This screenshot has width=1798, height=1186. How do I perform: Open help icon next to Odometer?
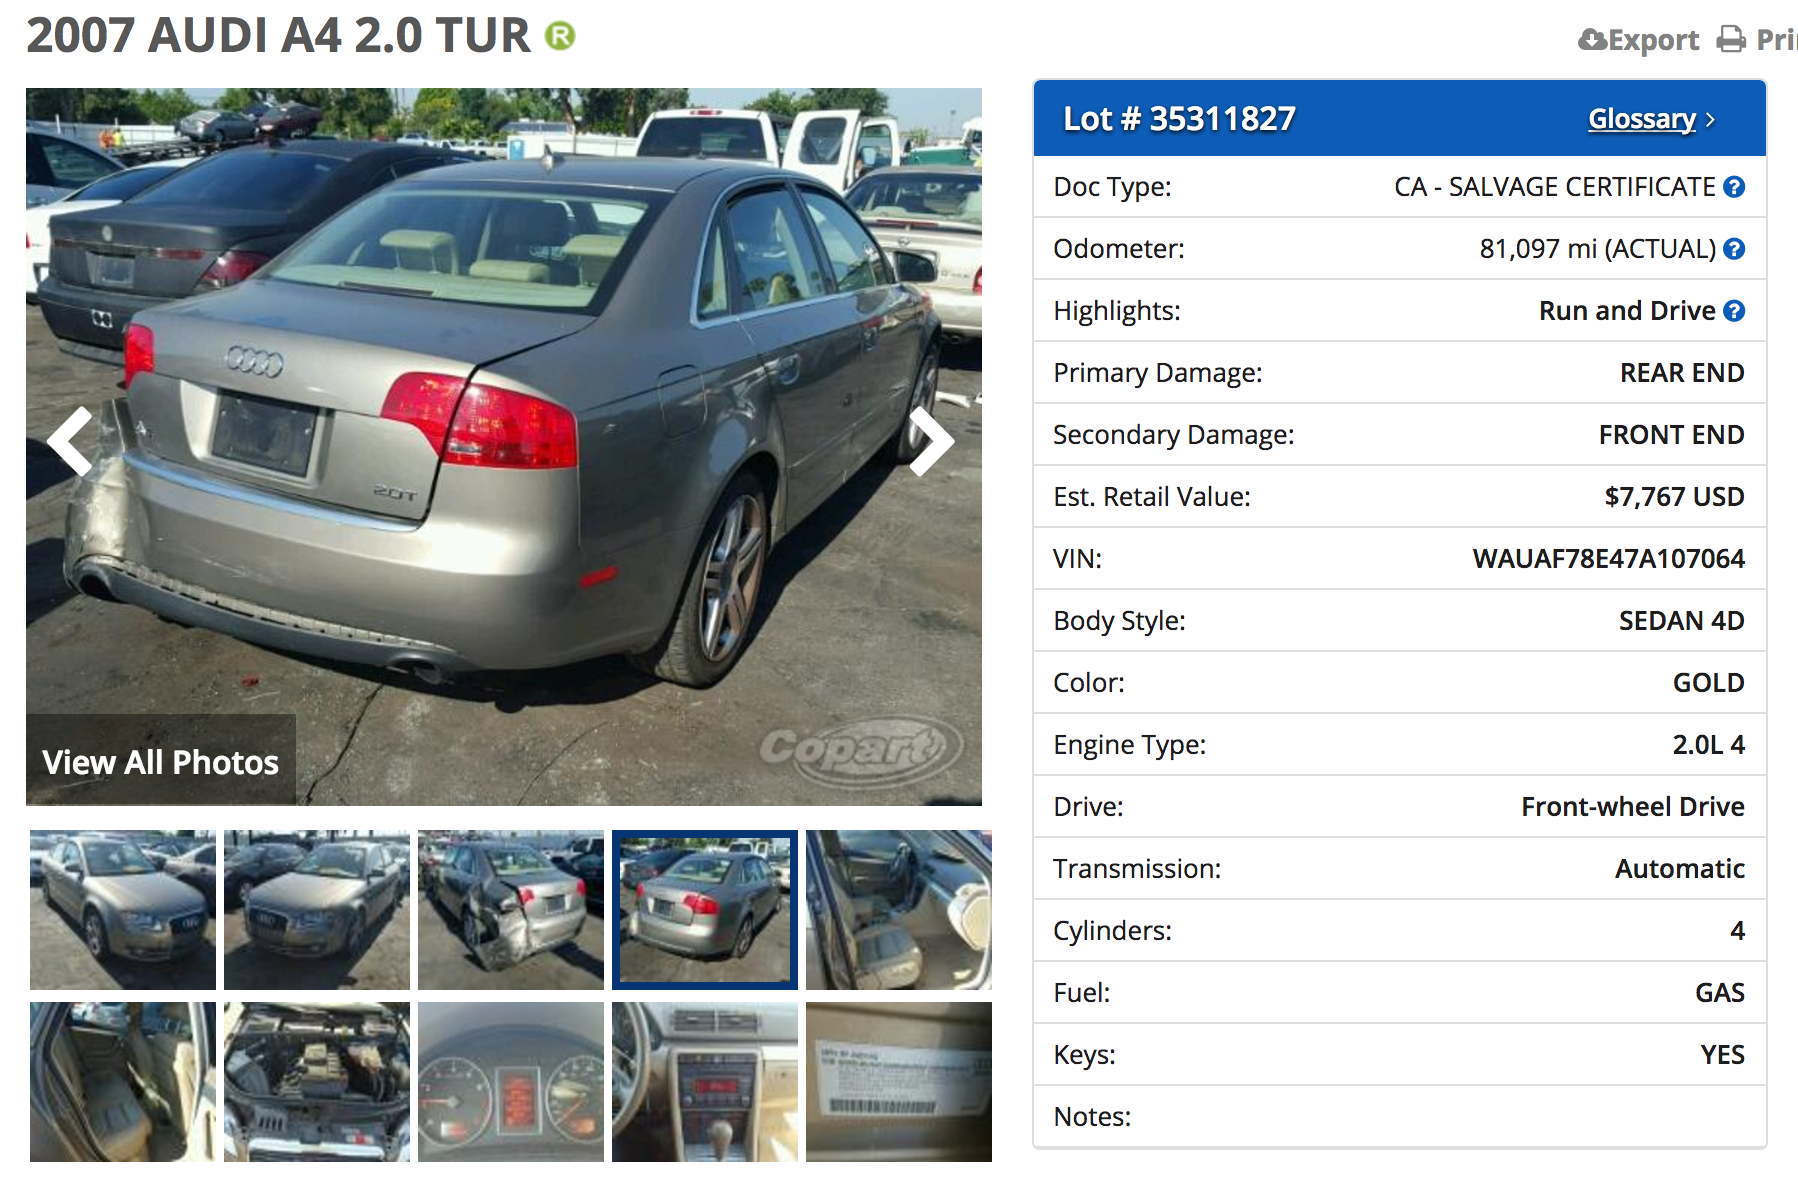click(1735, 249)
